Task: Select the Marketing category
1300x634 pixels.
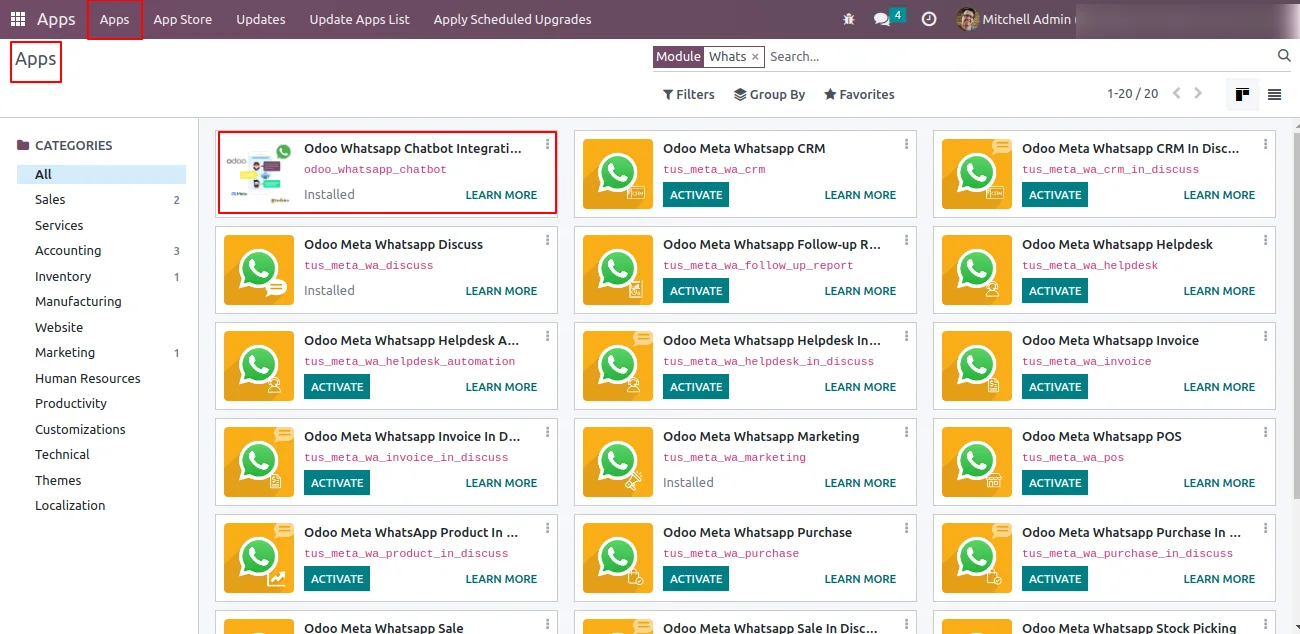Action: (x=101, y=353)
